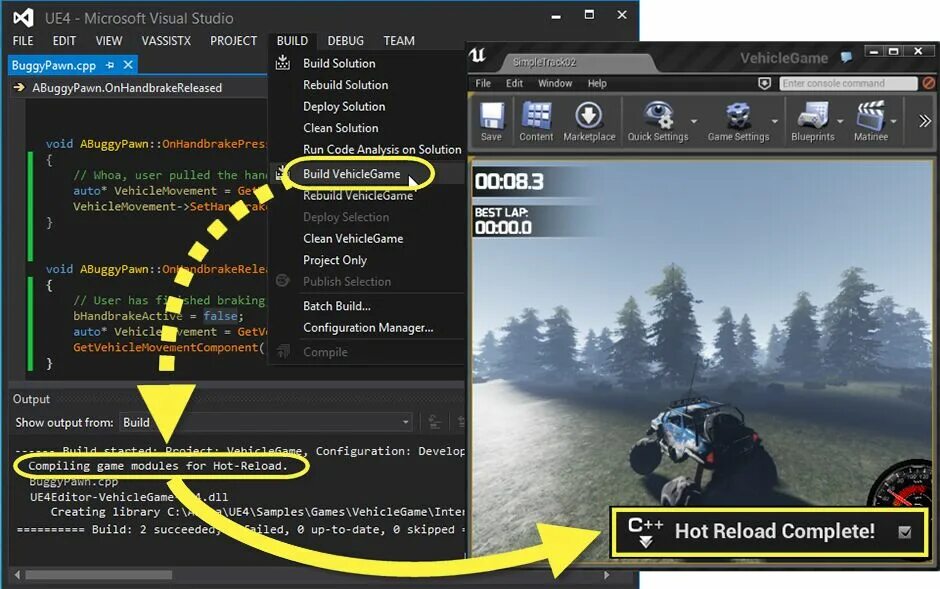The width and height of the screenshot is (940, 589).
Task: Toggle the Hot Reload Complete checkbox
Action: tap(905, 532)
